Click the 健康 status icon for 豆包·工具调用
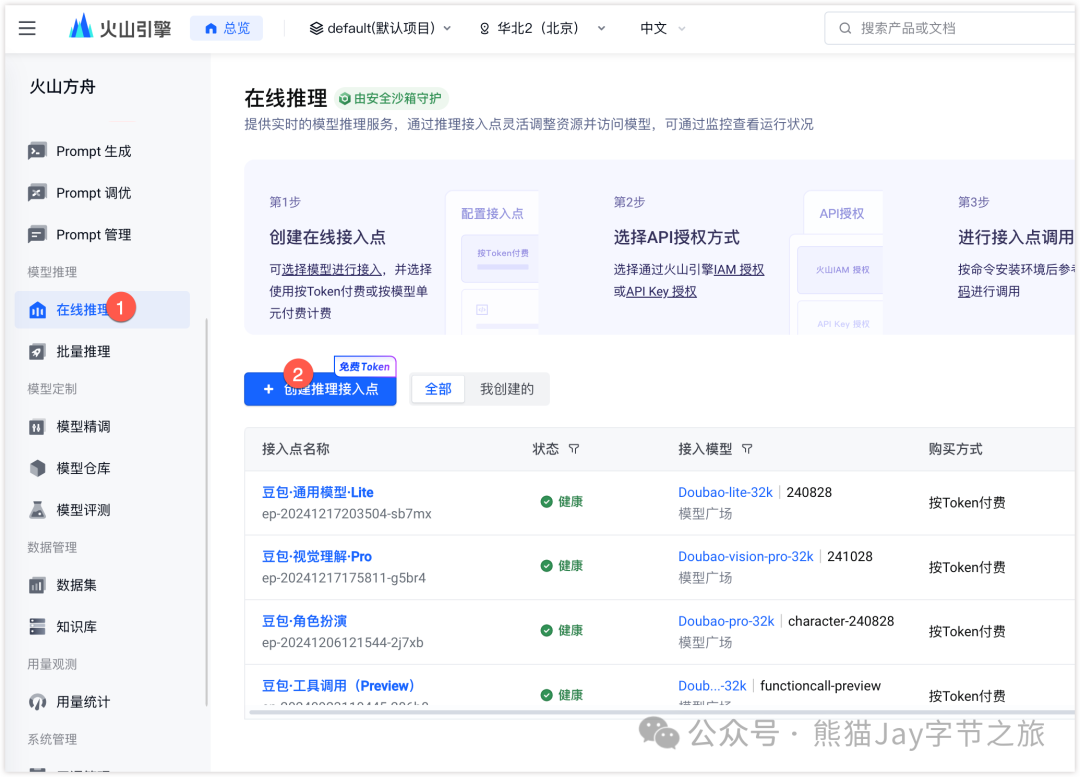 click(546, 695)
